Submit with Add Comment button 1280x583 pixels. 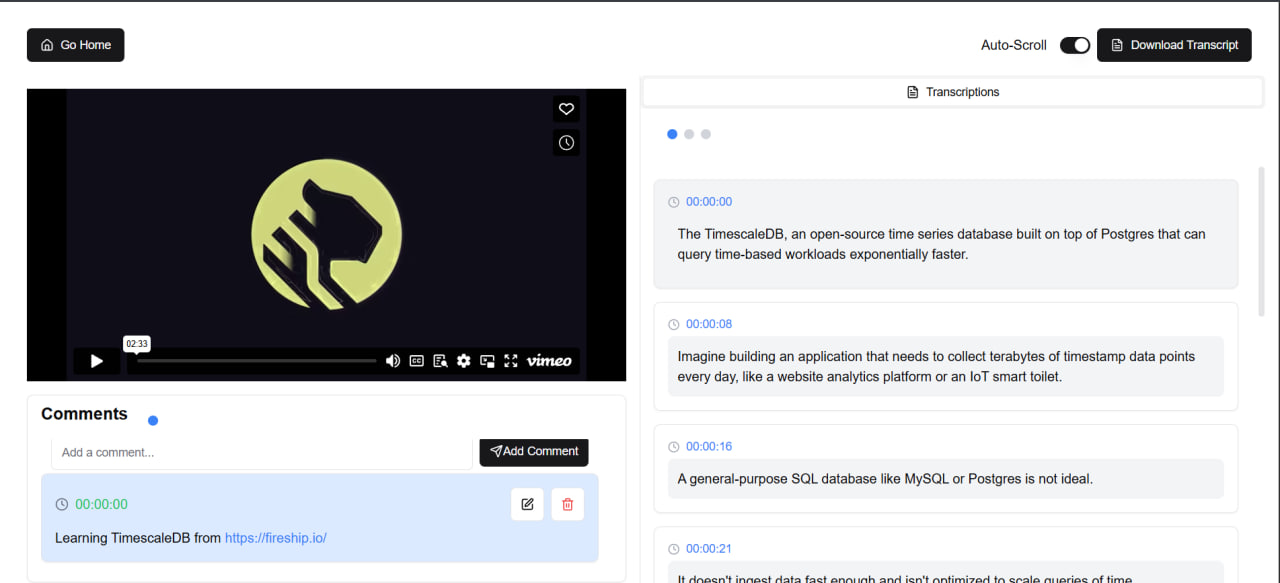click(x=534, y=451)
